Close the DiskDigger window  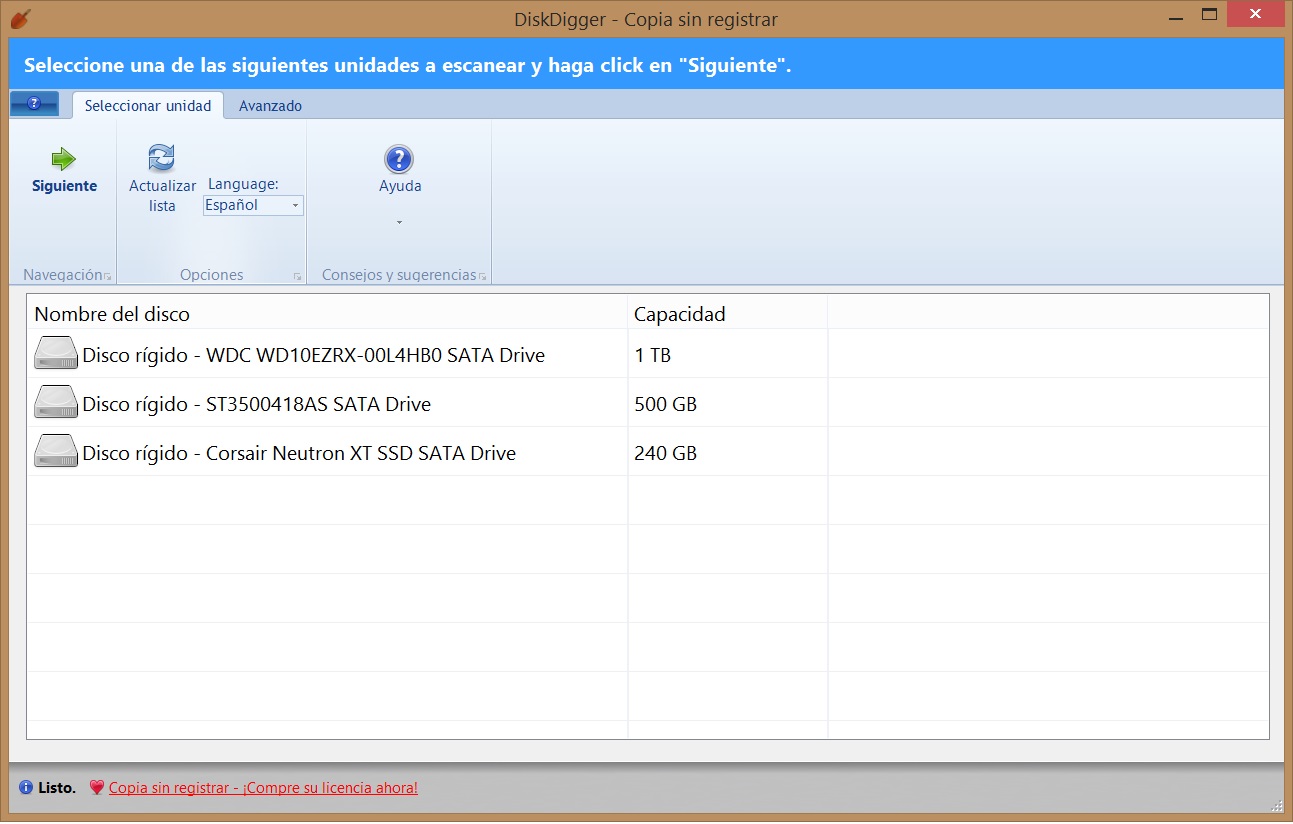pos(1254,14)
